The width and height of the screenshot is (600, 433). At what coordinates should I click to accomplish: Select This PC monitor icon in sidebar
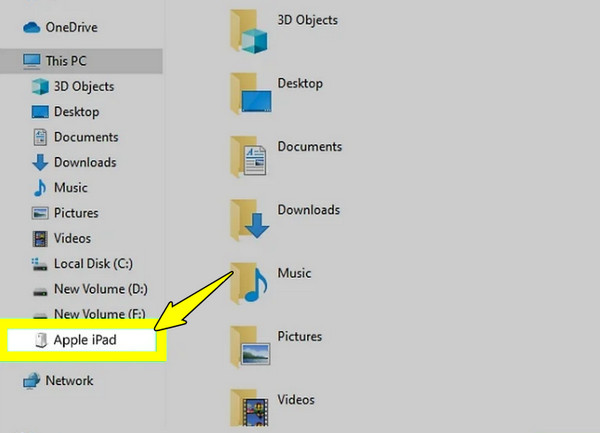click(31, 61)
